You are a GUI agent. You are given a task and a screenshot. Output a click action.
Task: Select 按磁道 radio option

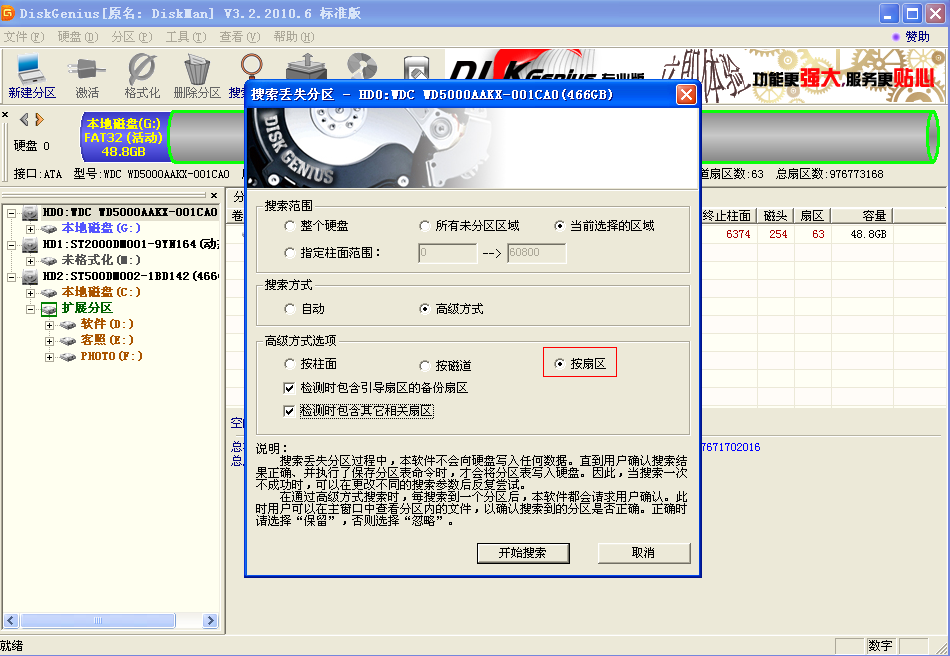425,366
